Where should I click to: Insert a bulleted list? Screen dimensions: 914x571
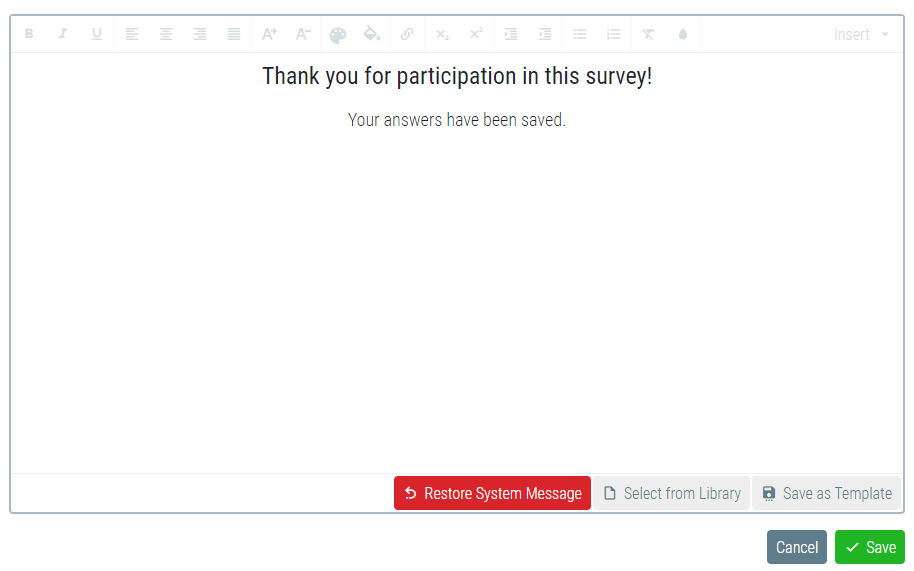click(580, 34)
